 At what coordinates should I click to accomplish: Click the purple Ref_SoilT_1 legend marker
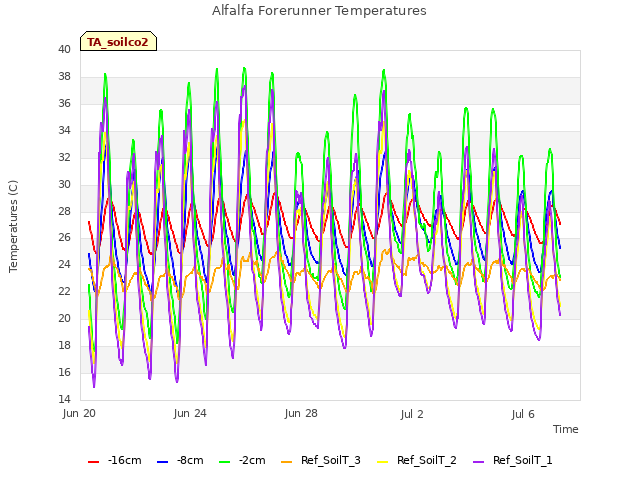478,462
